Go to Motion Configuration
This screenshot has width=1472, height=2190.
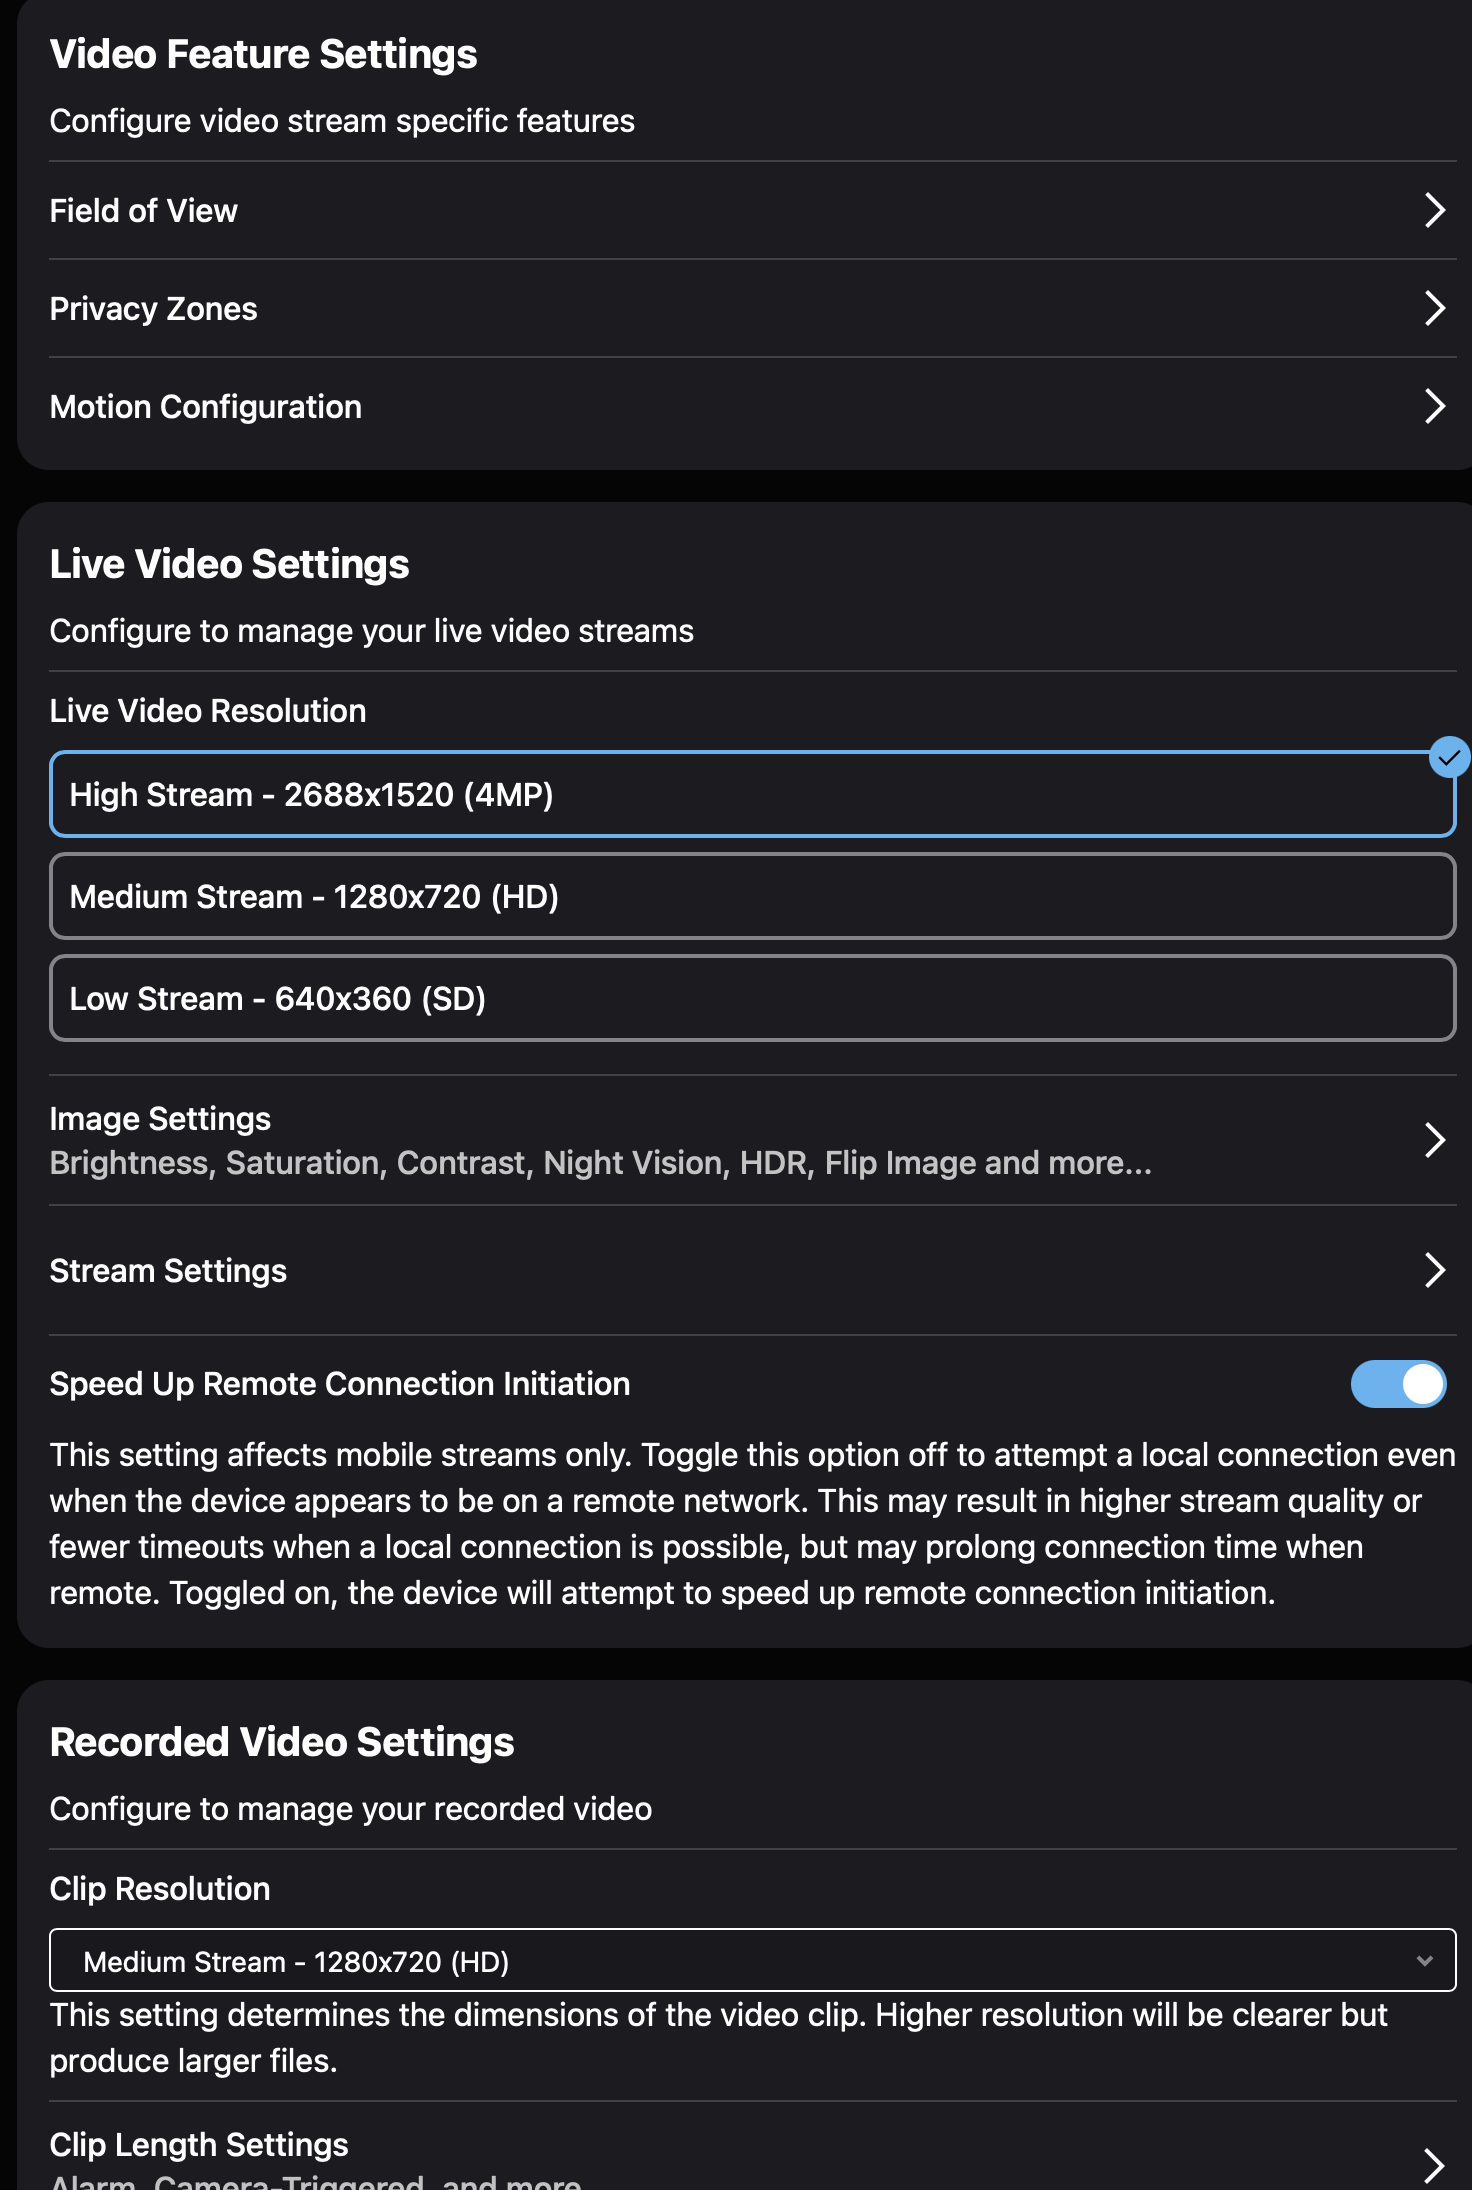(x=206, y=407)
